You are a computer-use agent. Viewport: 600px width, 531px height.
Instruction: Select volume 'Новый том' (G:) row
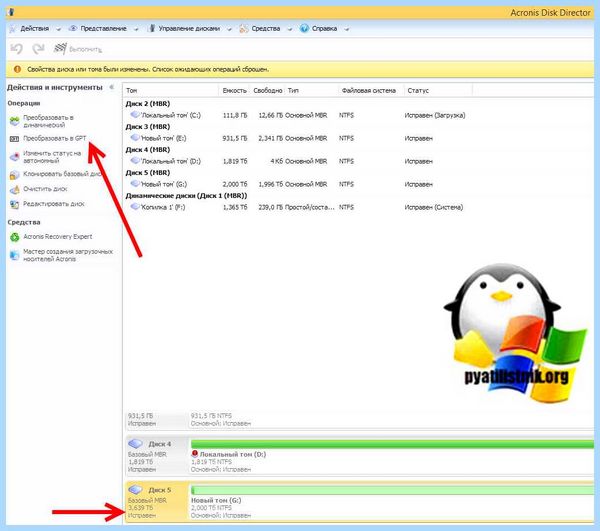298,184
